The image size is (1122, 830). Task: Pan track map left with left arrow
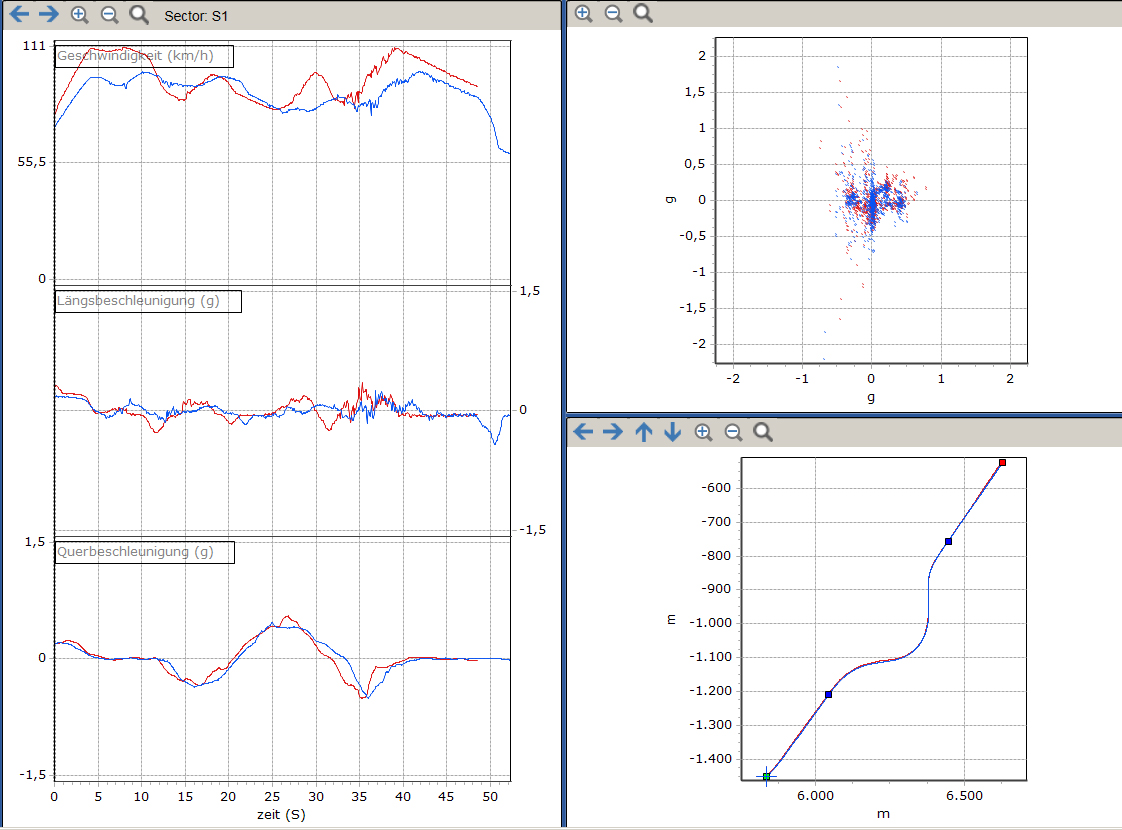tap(584, 432)
